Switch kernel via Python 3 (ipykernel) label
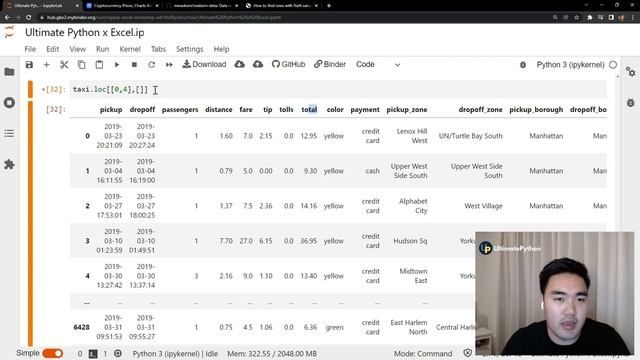This screenshot has width=640, height=360. (570, 64)
